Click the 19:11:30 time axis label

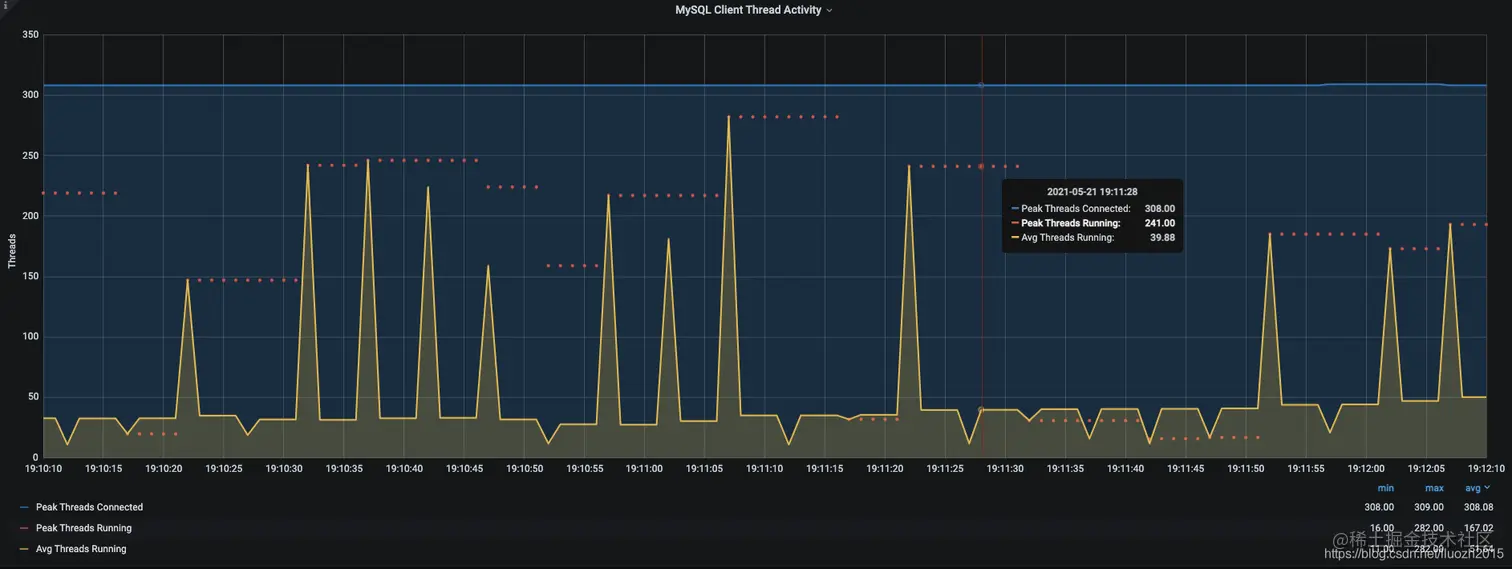pos(1005,468)
